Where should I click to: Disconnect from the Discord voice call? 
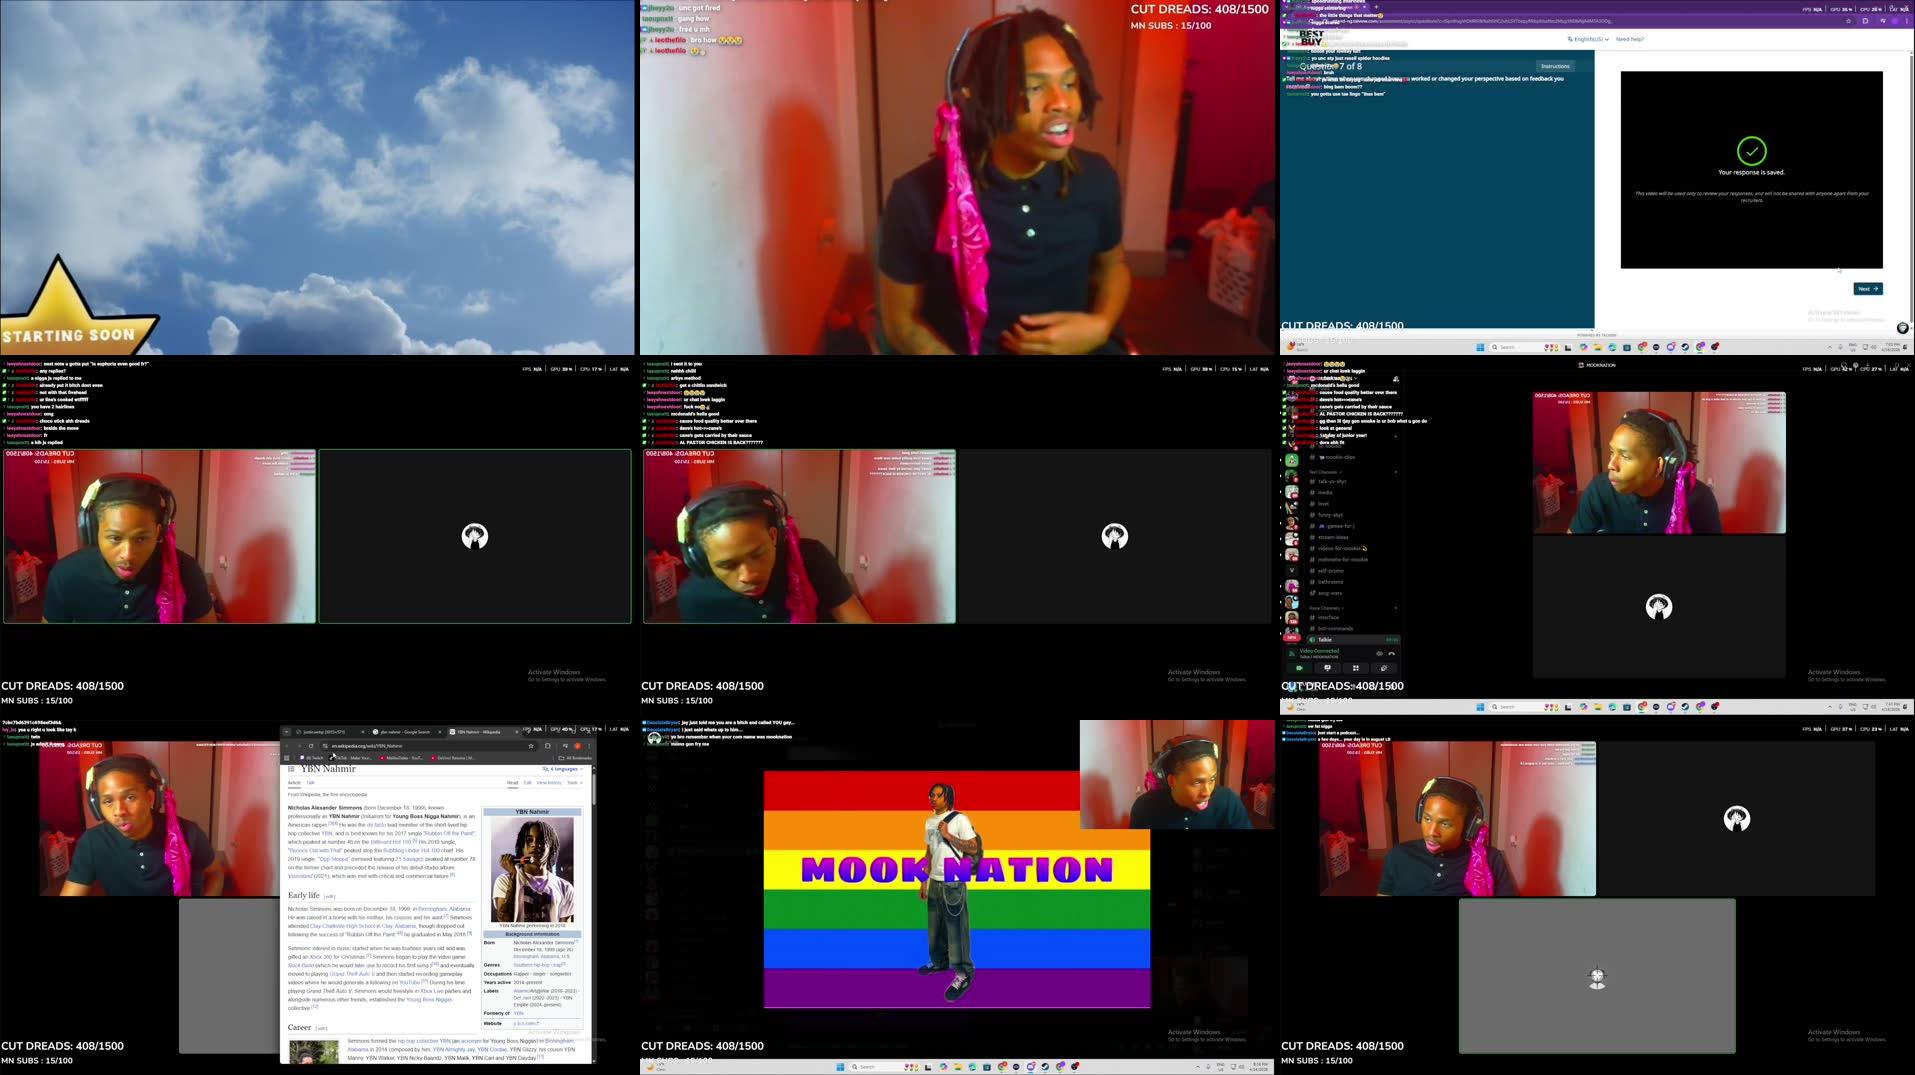tap(1391, 653)
